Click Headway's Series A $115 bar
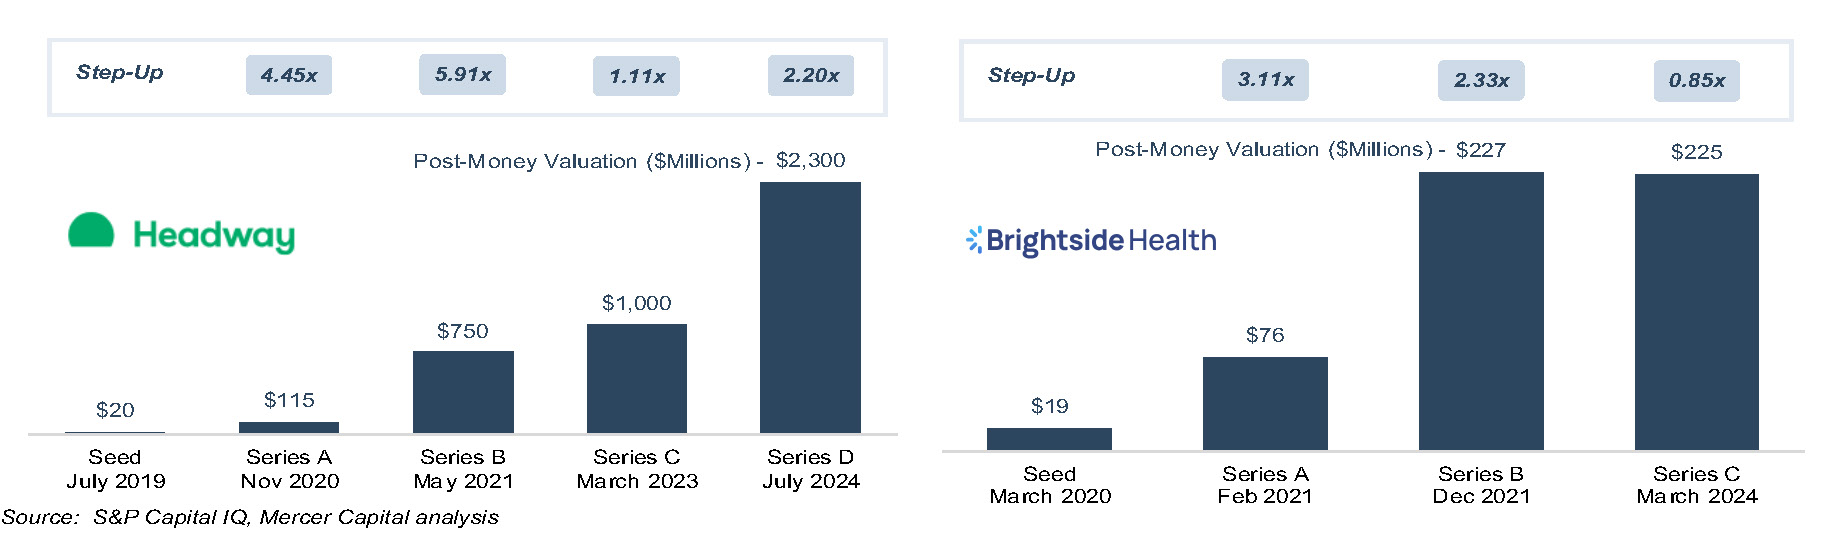 [x=289, y=427]
